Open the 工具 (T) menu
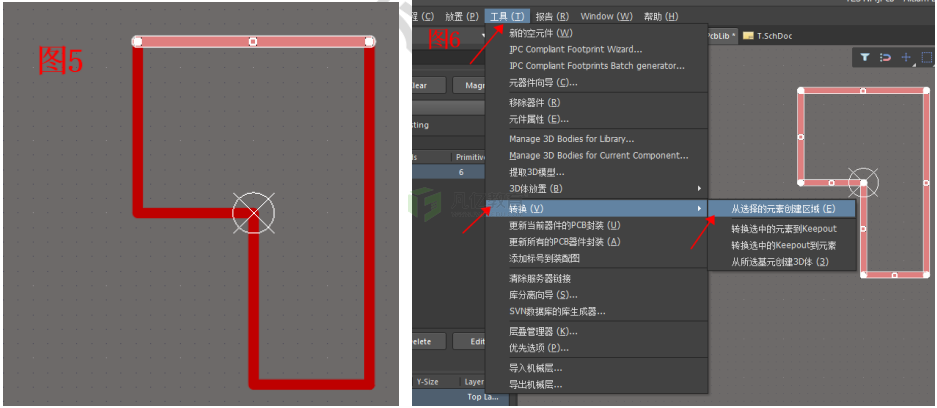The height and width of the screenshot is (408, 937). click(x=506, y=16)
